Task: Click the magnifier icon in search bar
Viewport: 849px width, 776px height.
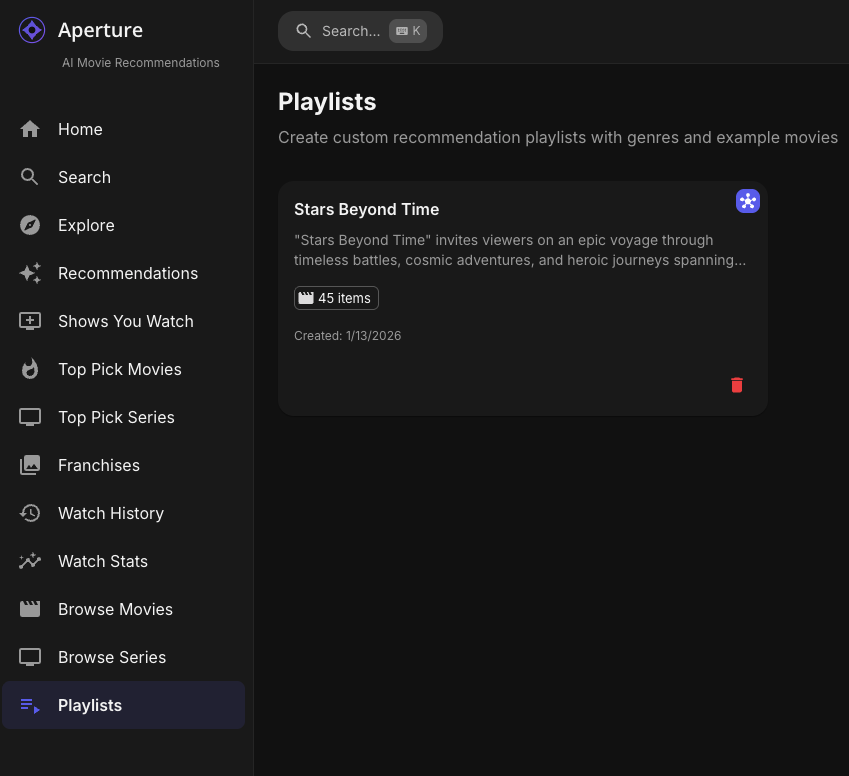Action: pyautogui.click(x=304, y=31)
